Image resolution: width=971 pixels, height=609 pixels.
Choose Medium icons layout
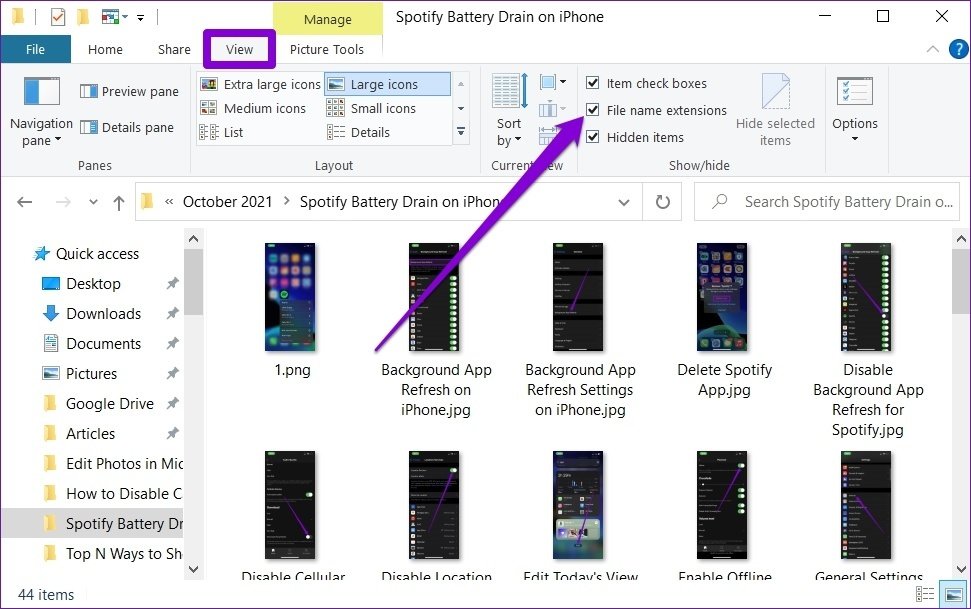[x=253, y=108]
